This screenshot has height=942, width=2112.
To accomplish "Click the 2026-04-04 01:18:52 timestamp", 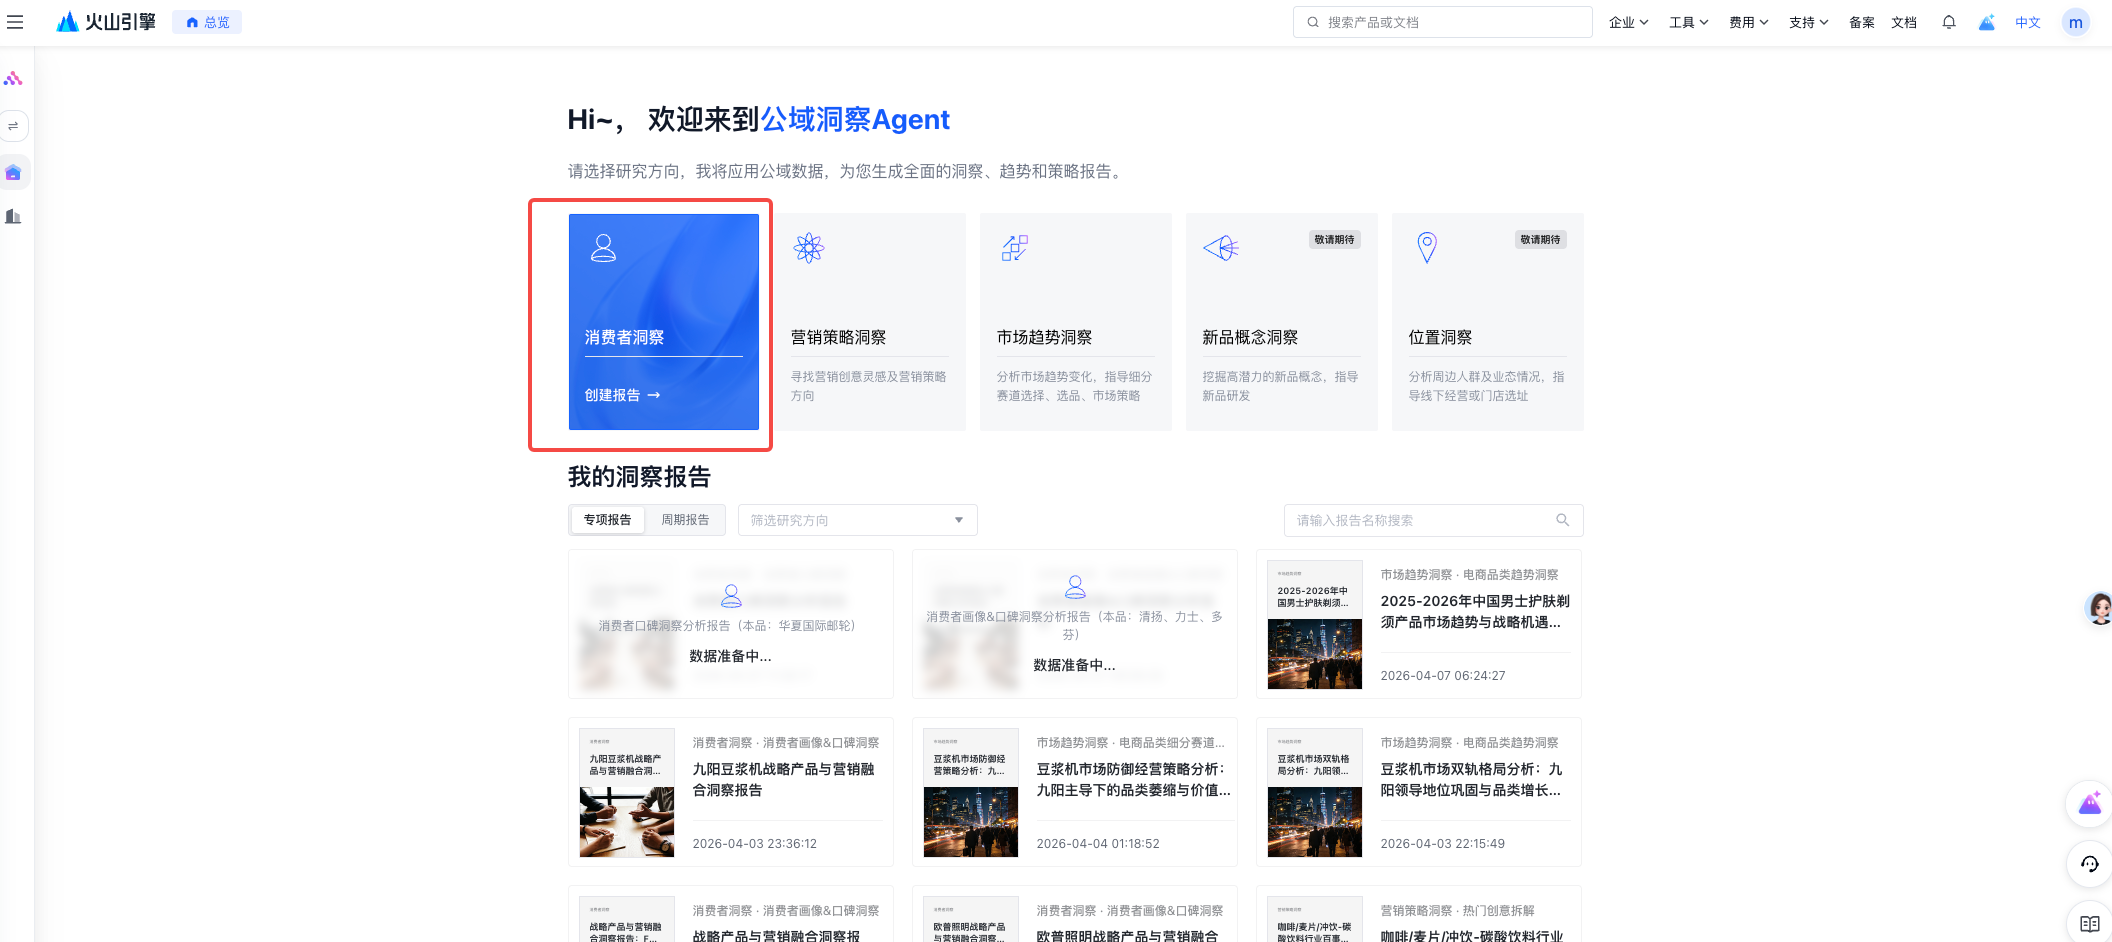I will [x=1098, y=844].
